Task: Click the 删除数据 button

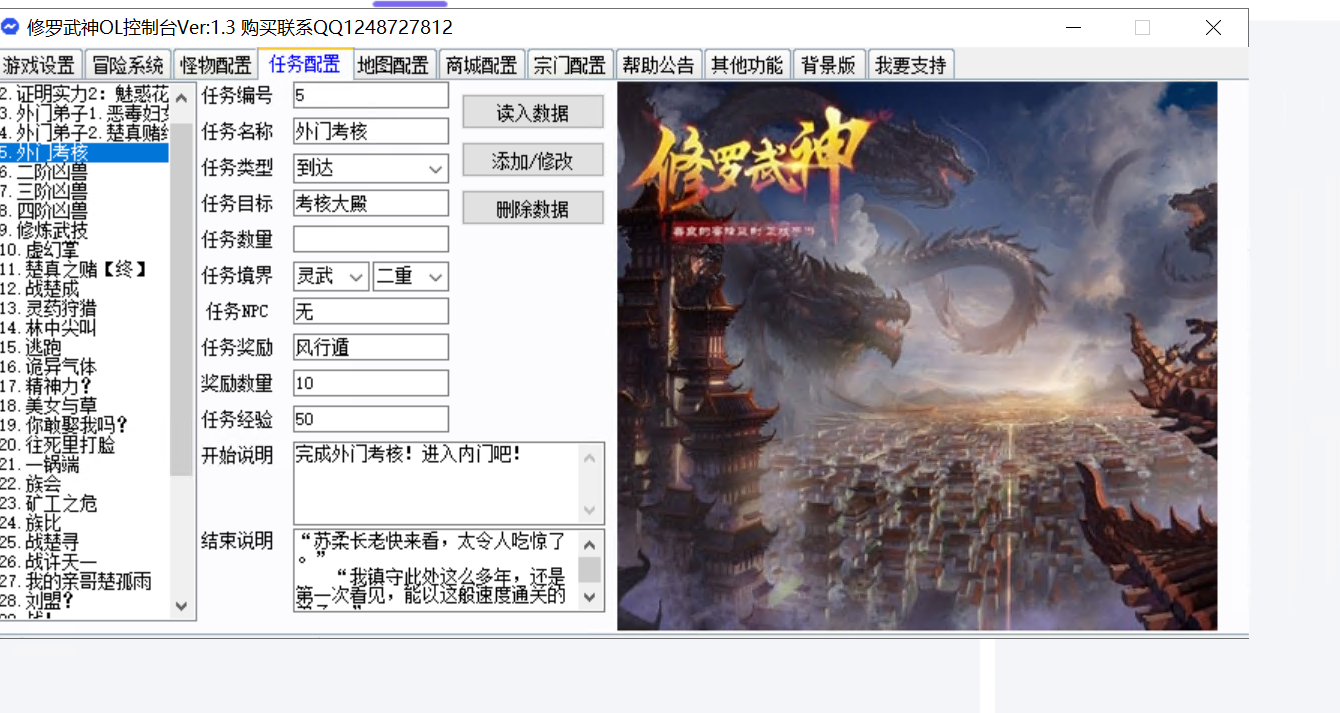Action: 532,209
